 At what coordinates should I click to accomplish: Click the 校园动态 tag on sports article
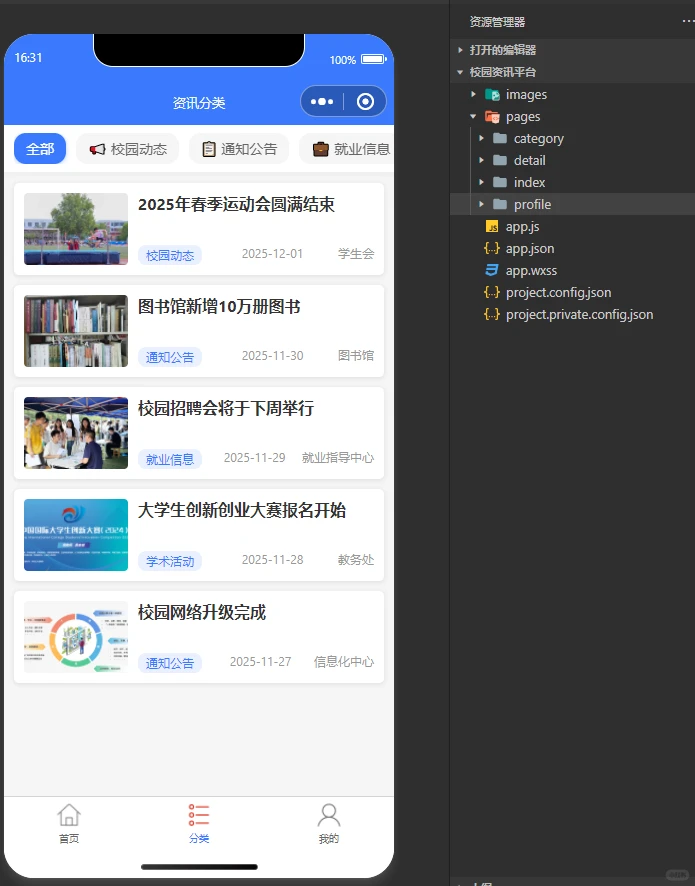pos(170,255)
